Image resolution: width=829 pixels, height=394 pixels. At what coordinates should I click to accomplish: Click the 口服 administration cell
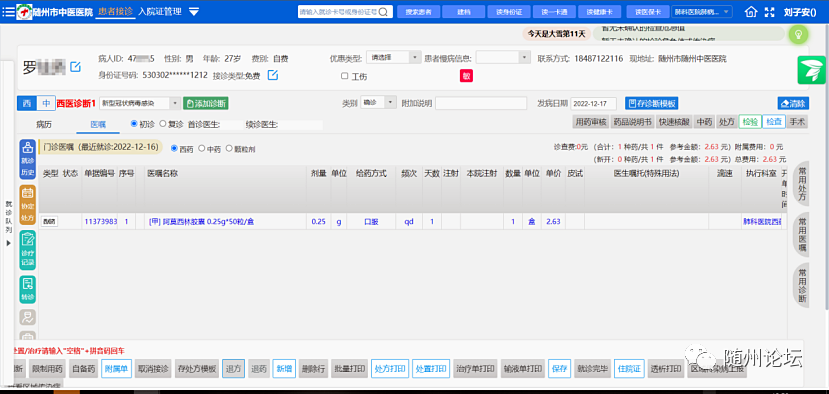(371, 222)
